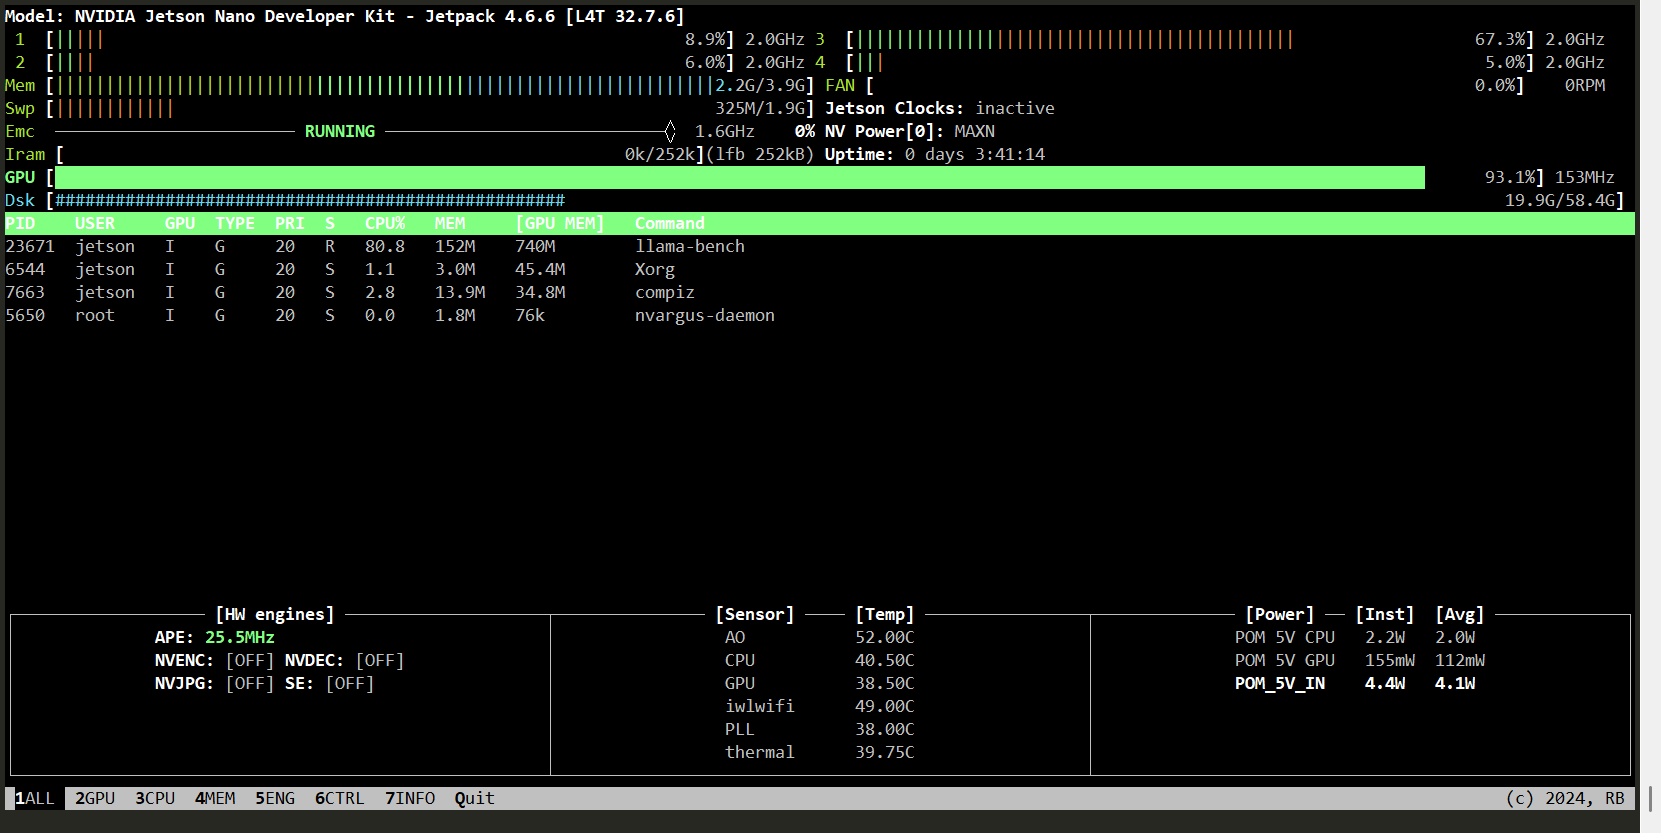Click the 67.3% CPU 3 usage
The height and width of the screenshot is (833, 1661).
coord(1500,40)
